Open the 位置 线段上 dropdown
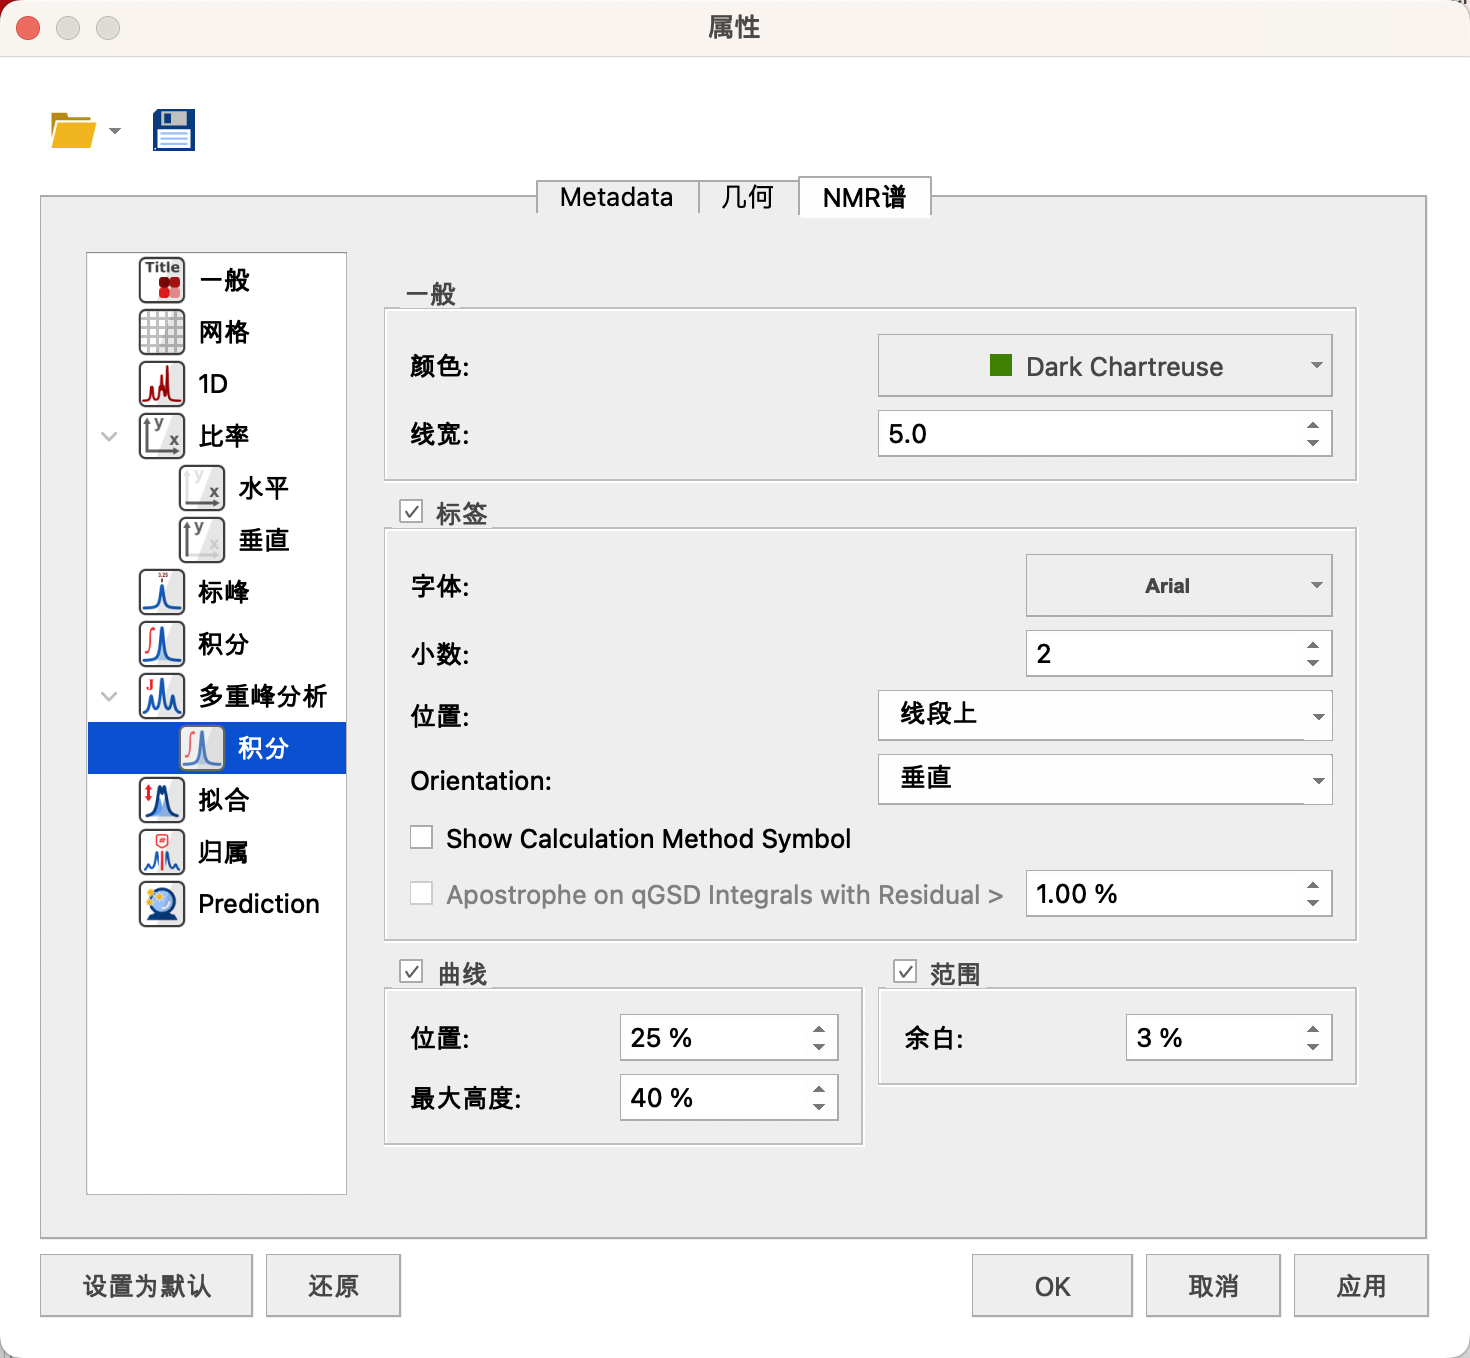This screenshot has height=1358, width=1470. [1105, 715]
